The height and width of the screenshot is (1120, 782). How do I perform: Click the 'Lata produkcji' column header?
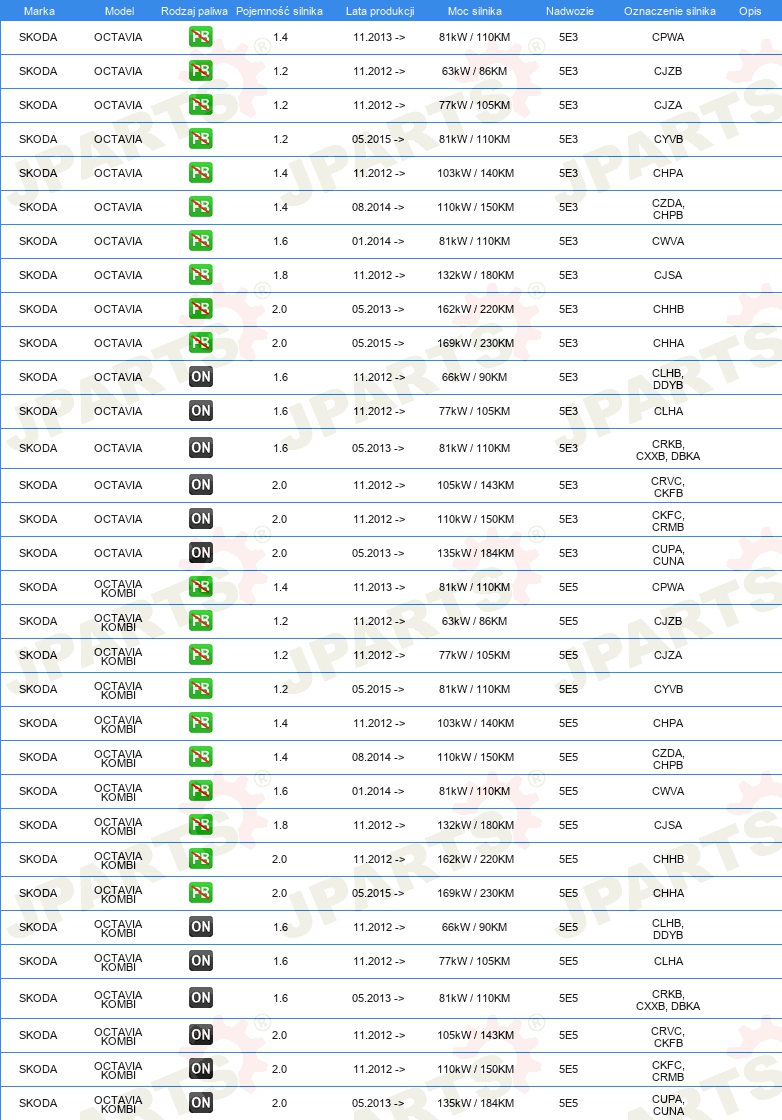[380, 11]
